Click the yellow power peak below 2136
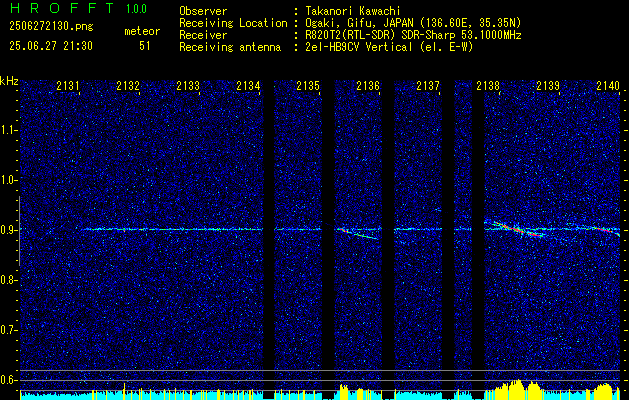This screenshot has width=629, height=400. [x=343, y=390]
